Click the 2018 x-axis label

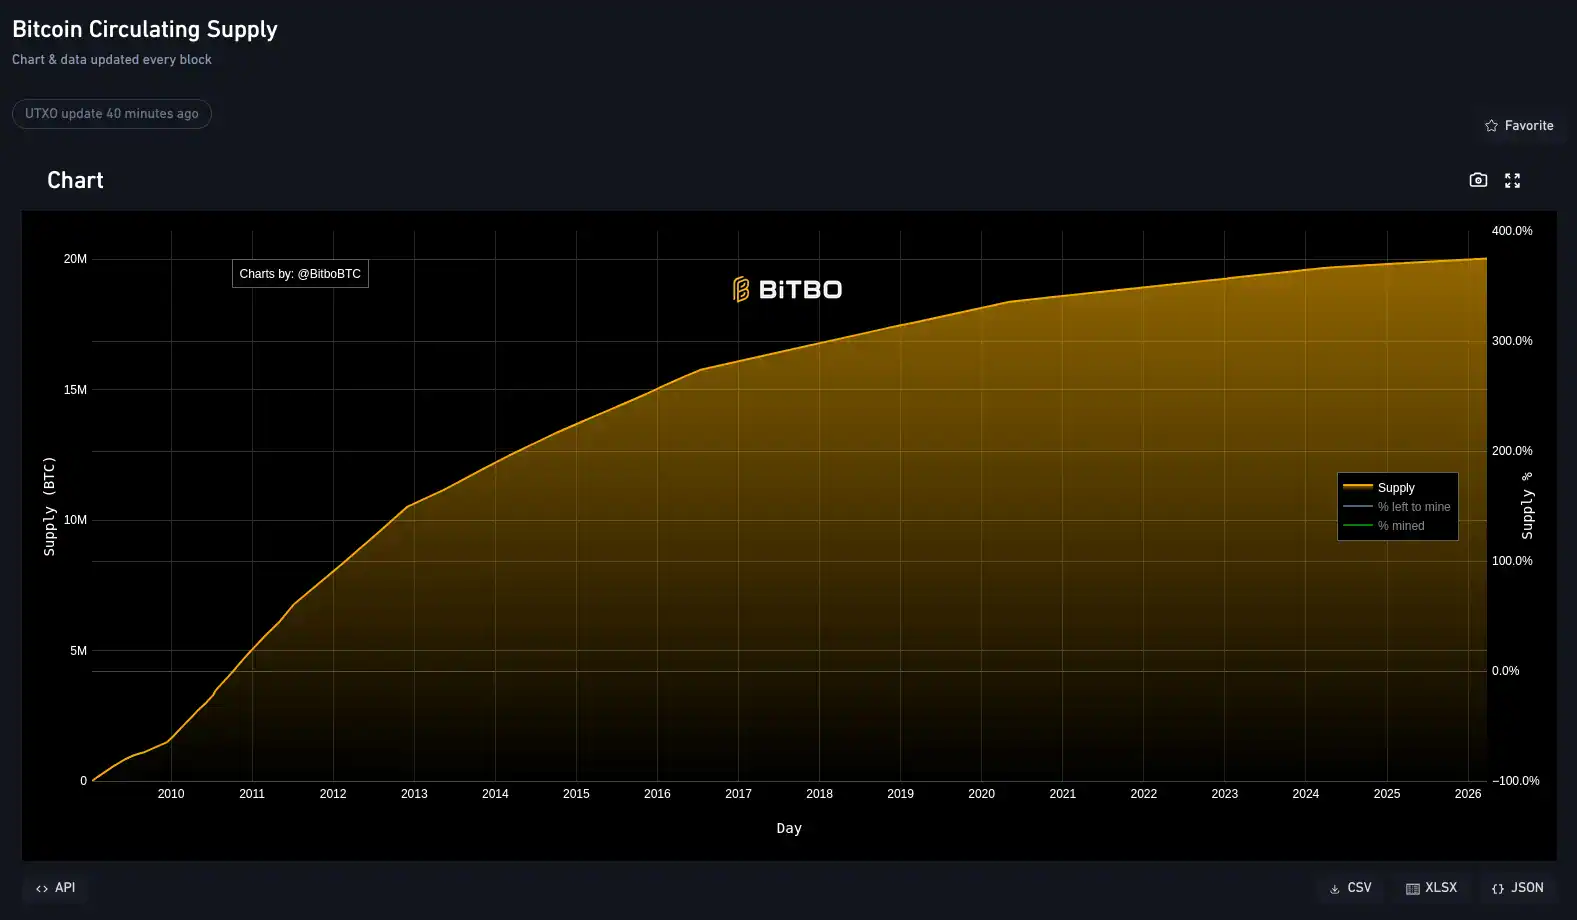tap(819, 794)
